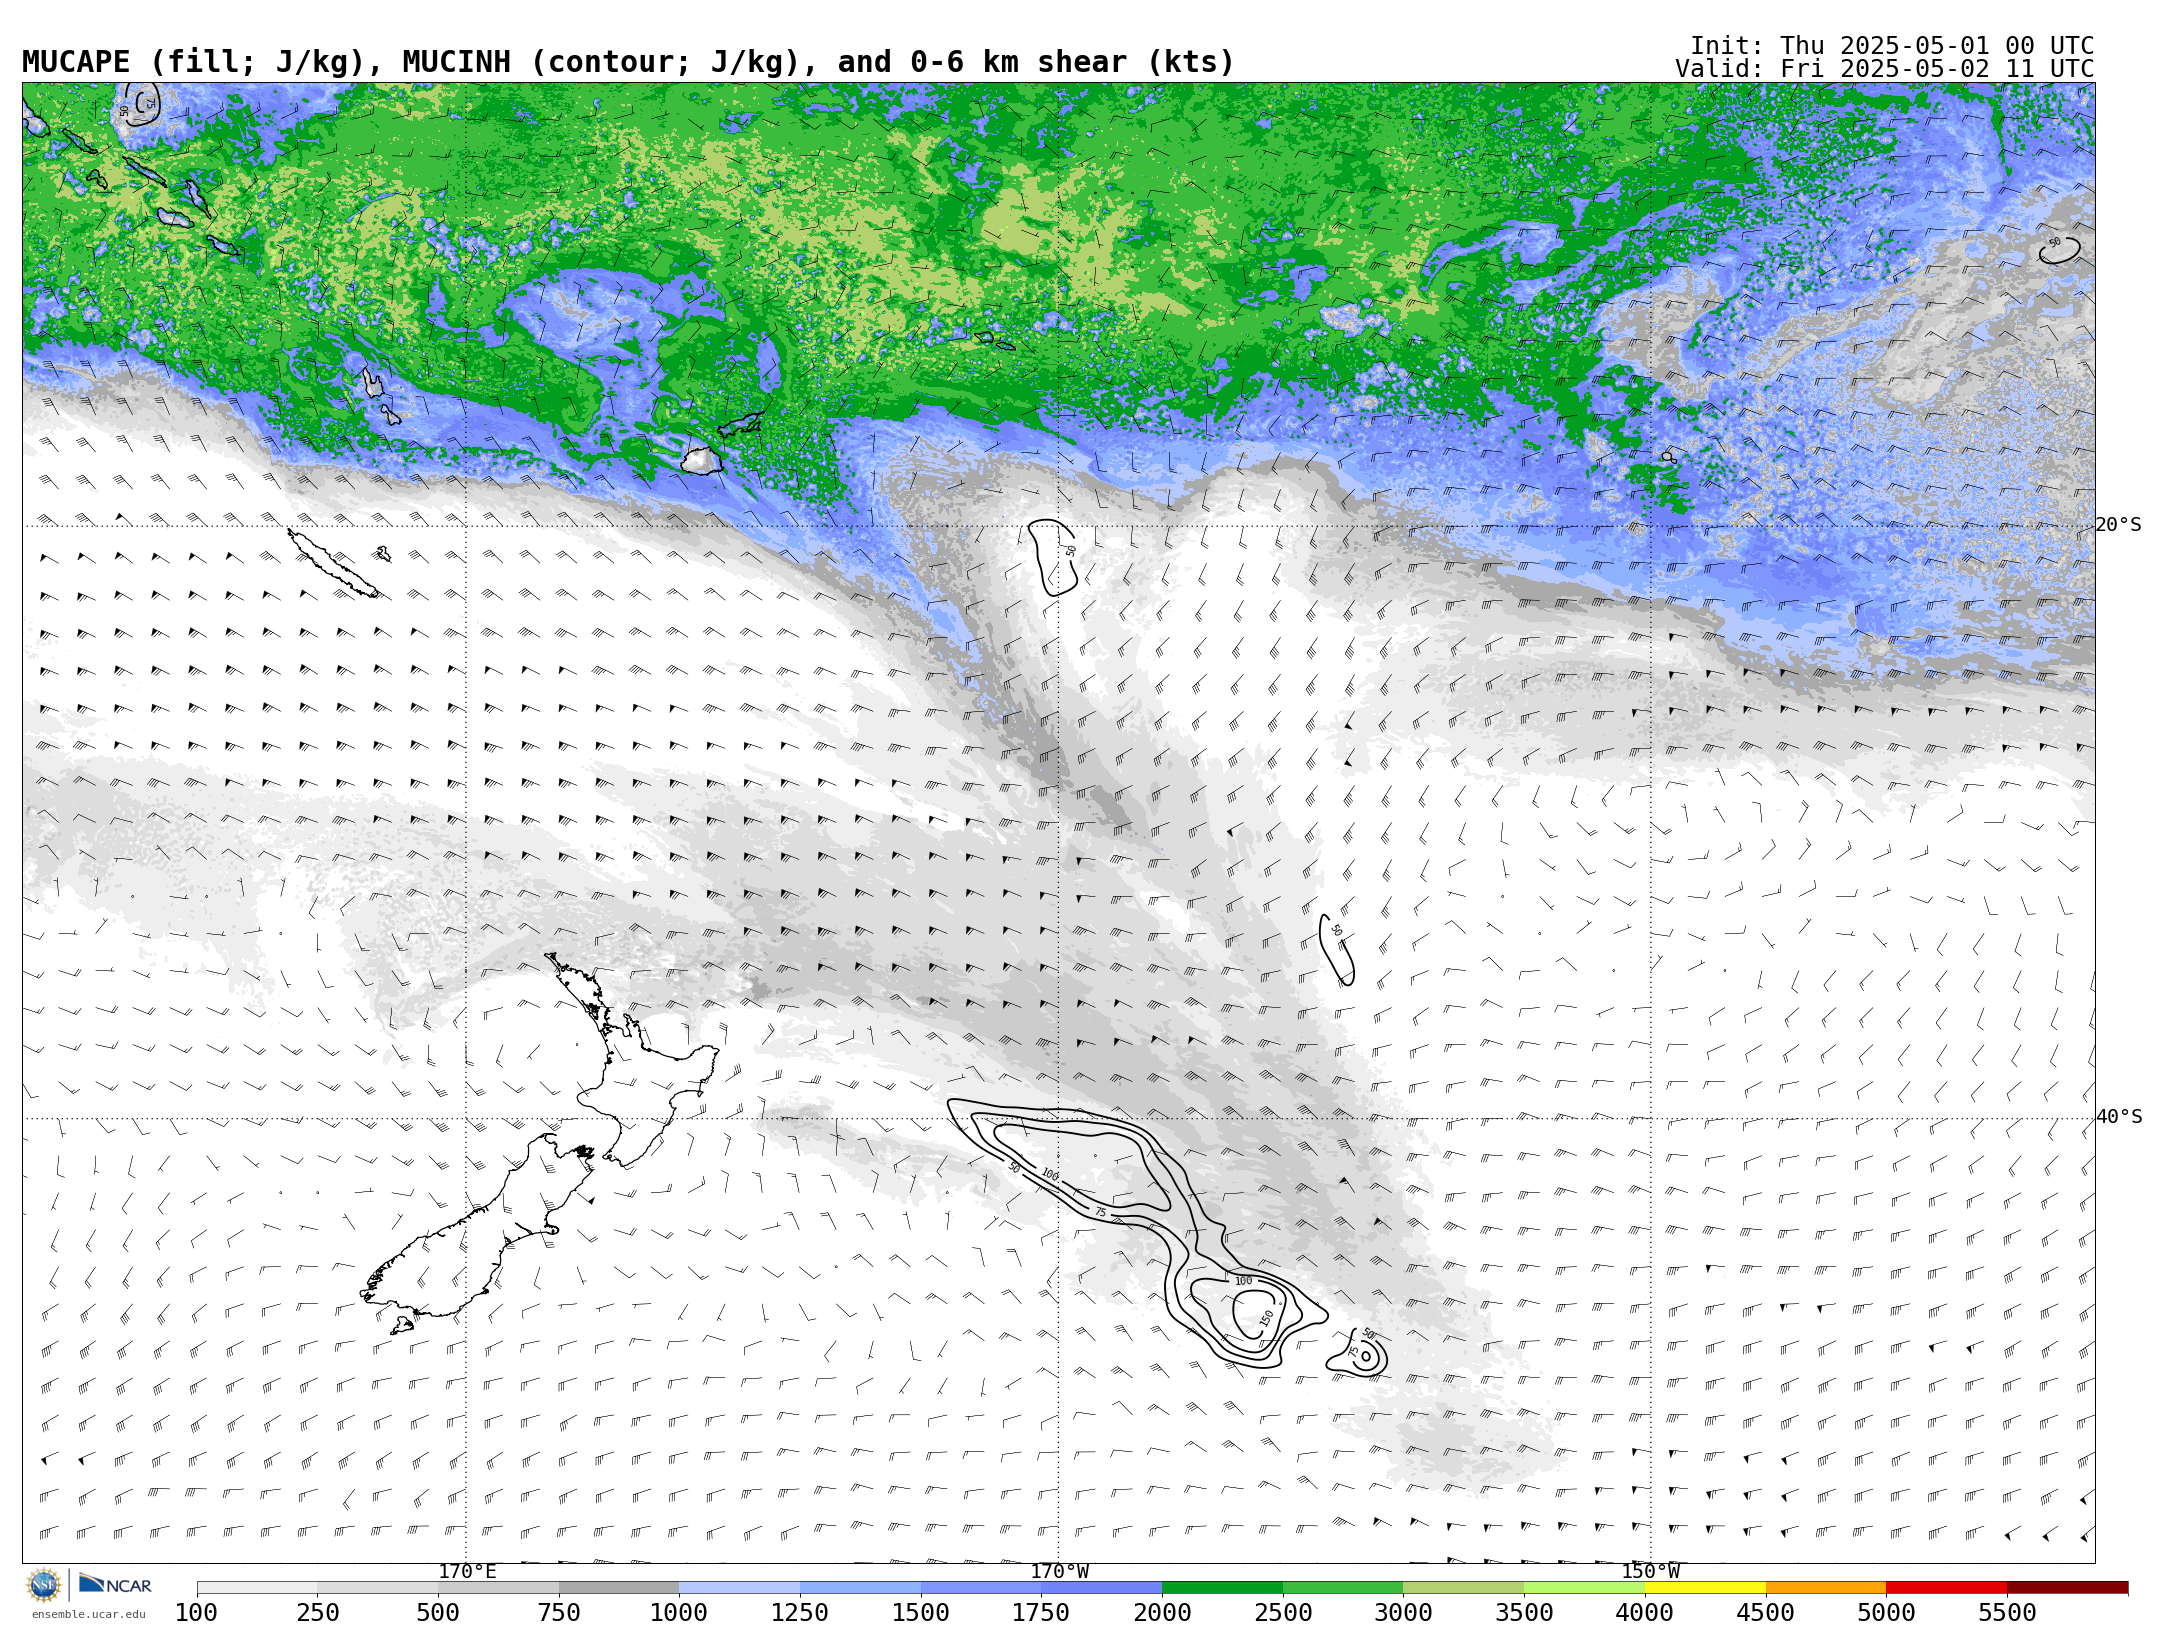Click the colorbar label 5000

tap(1886, 1612)
